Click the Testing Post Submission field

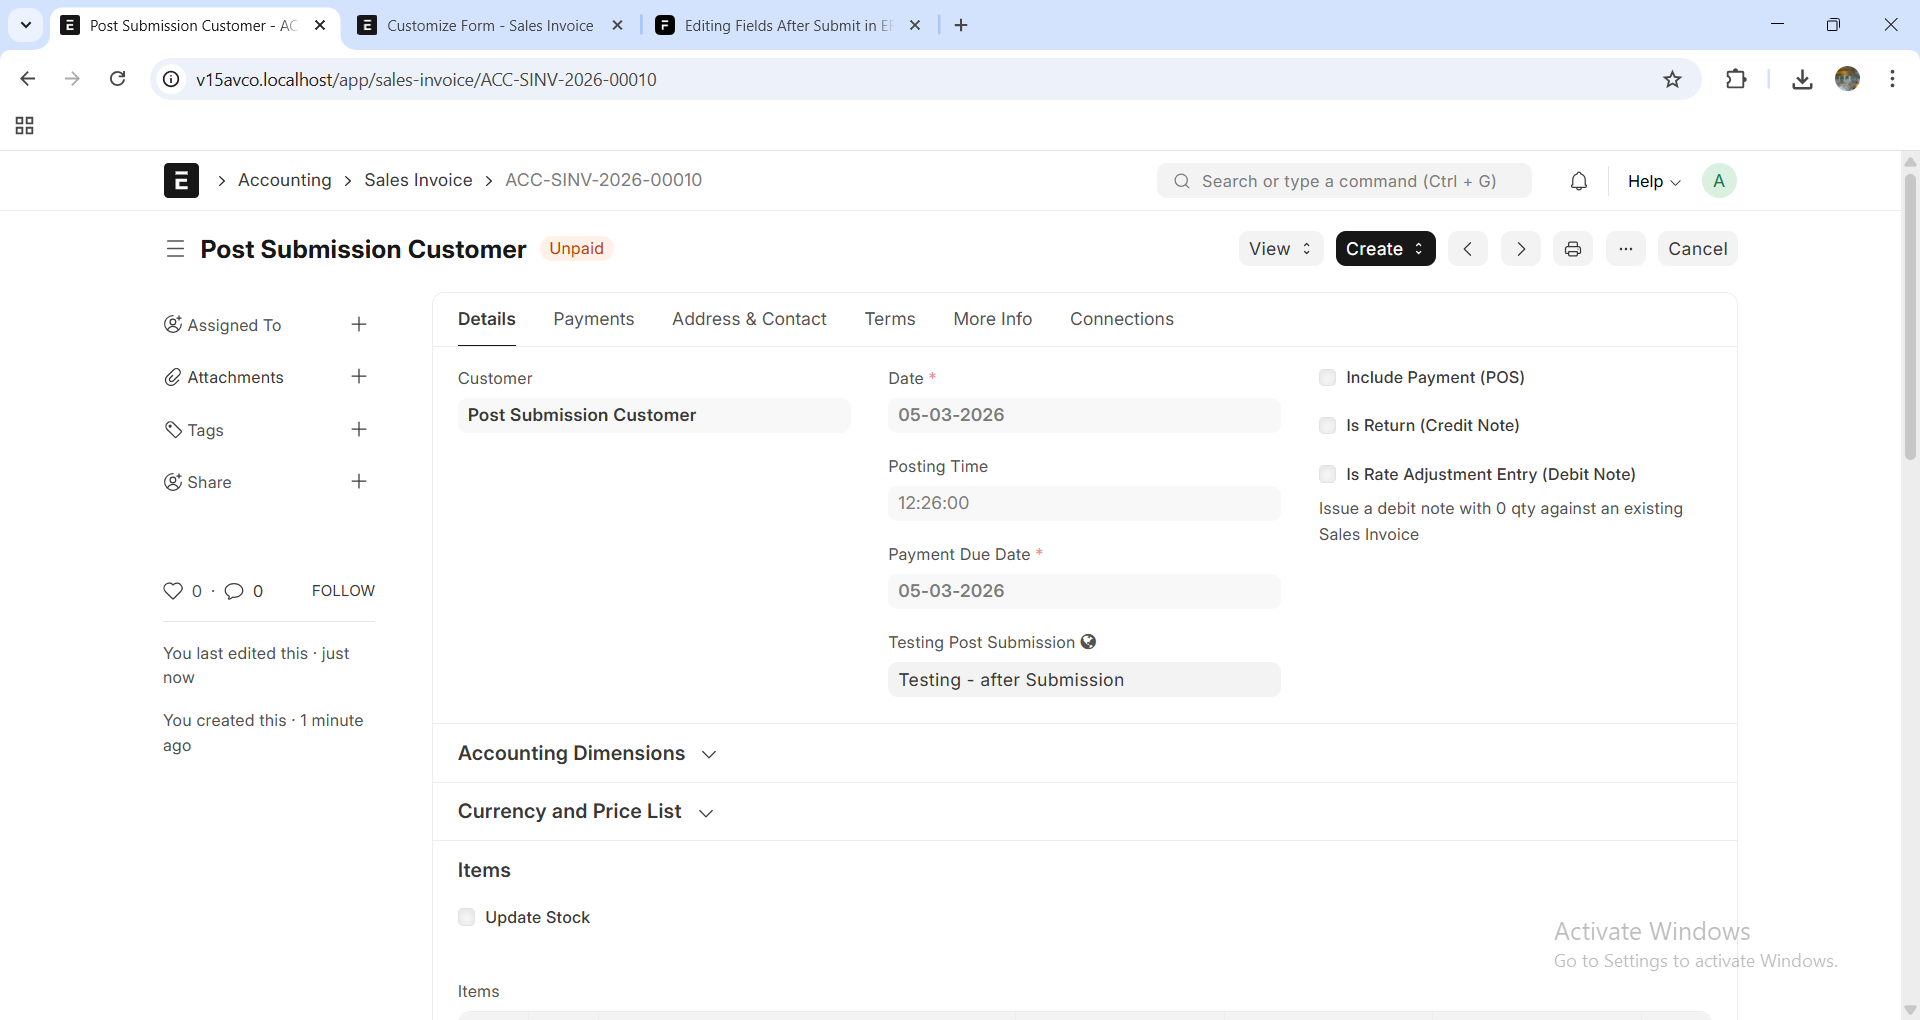point(1083,680)
